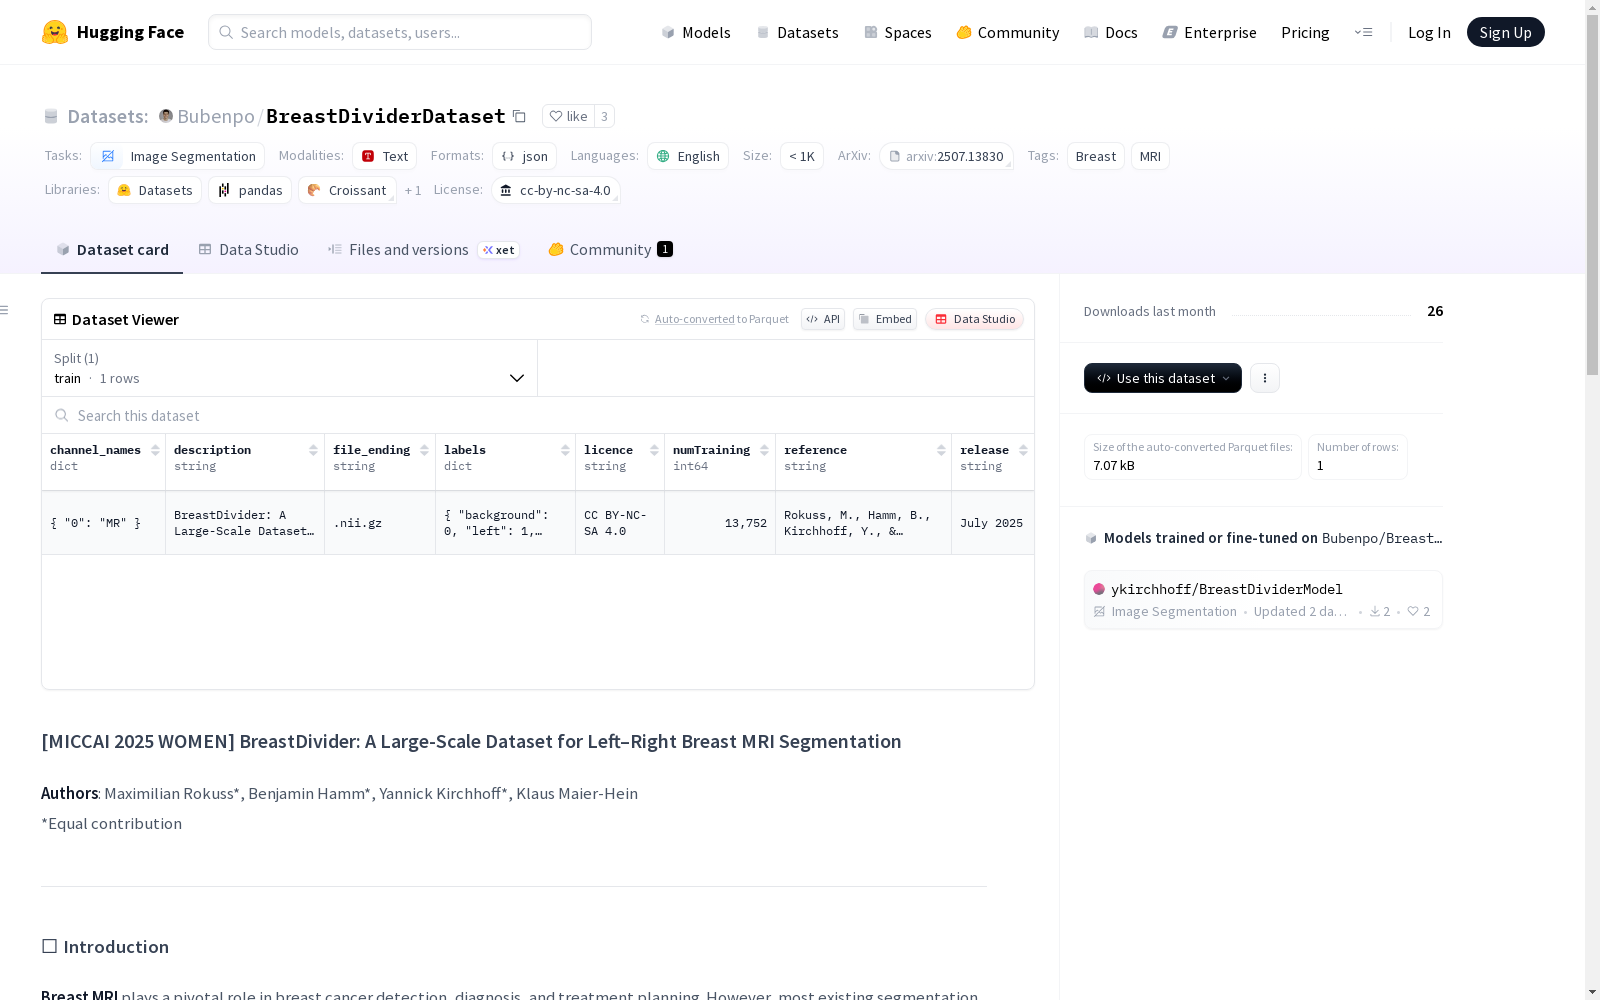Image resolution: width=1600 pixels, height=1000 pixels.
Task: Switch to the Dataset card tab
Action: point(112,249)
